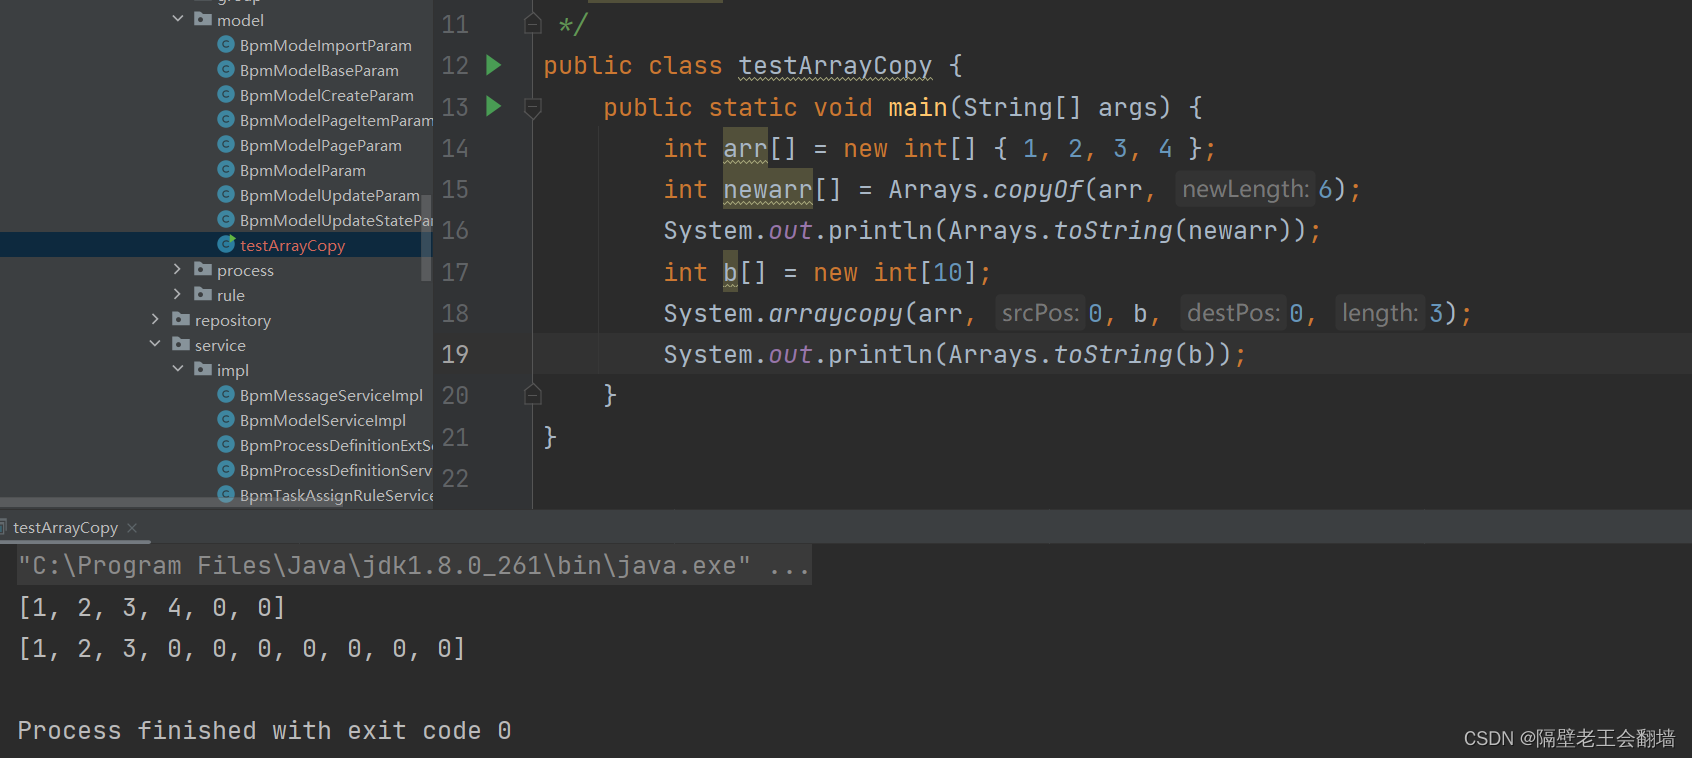Click the BpmModelImportParam class icon
The image size is (1692, 758).
tap(226, 44)
